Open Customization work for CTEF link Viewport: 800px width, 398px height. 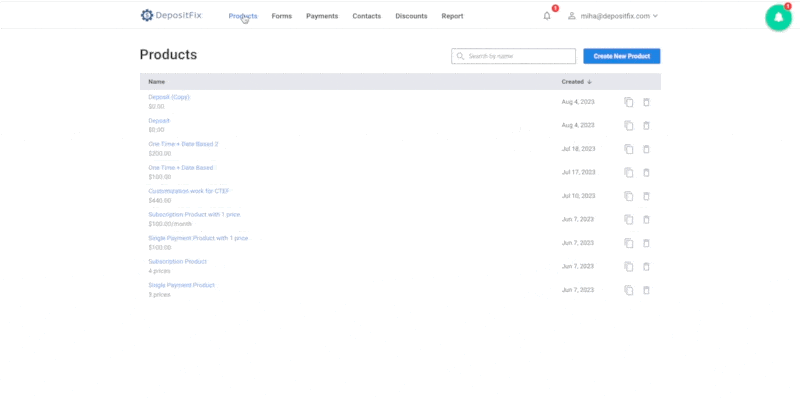pos(189,191)
